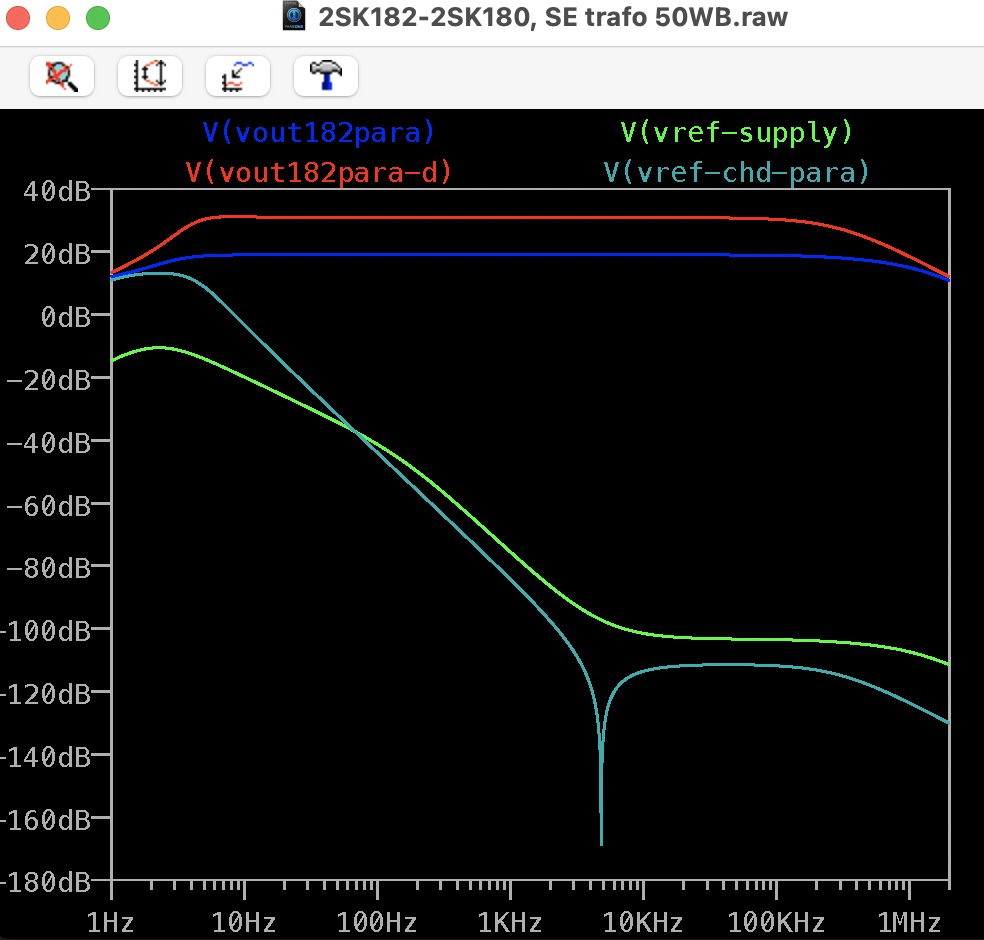Click the -40dB vertical axis label
This screenshot has height=940, width=984.
49,443
